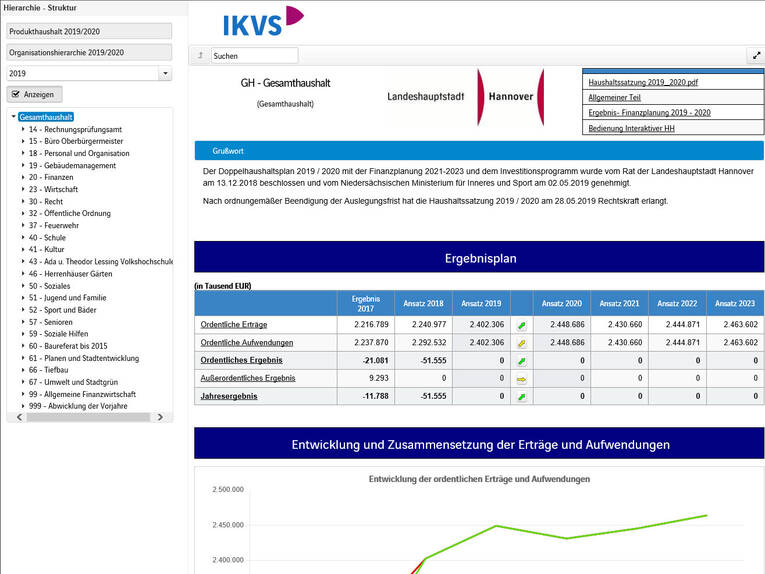Expand the 20 - Finanzen tree node
Screen dimensions: 765x574
click(x=22, y=177)
